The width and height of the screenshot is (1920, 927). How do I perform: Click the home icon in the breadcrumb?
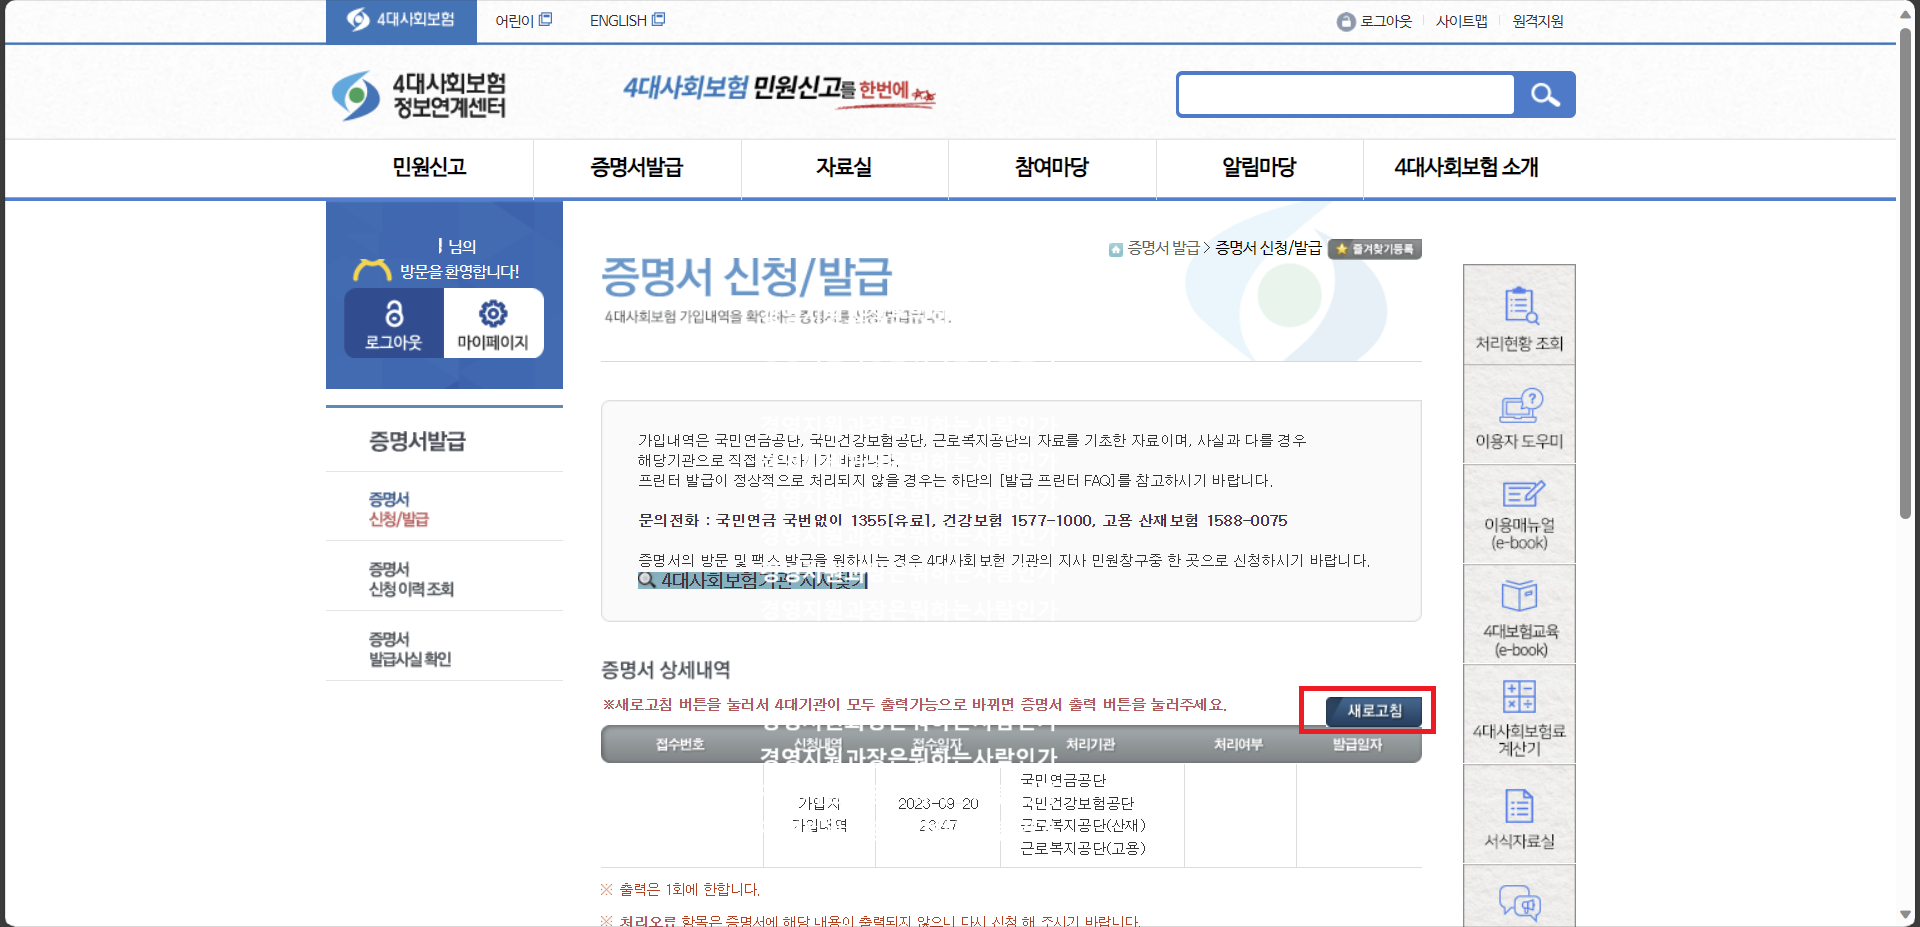pyautogui.click(x=1114, y=249)
